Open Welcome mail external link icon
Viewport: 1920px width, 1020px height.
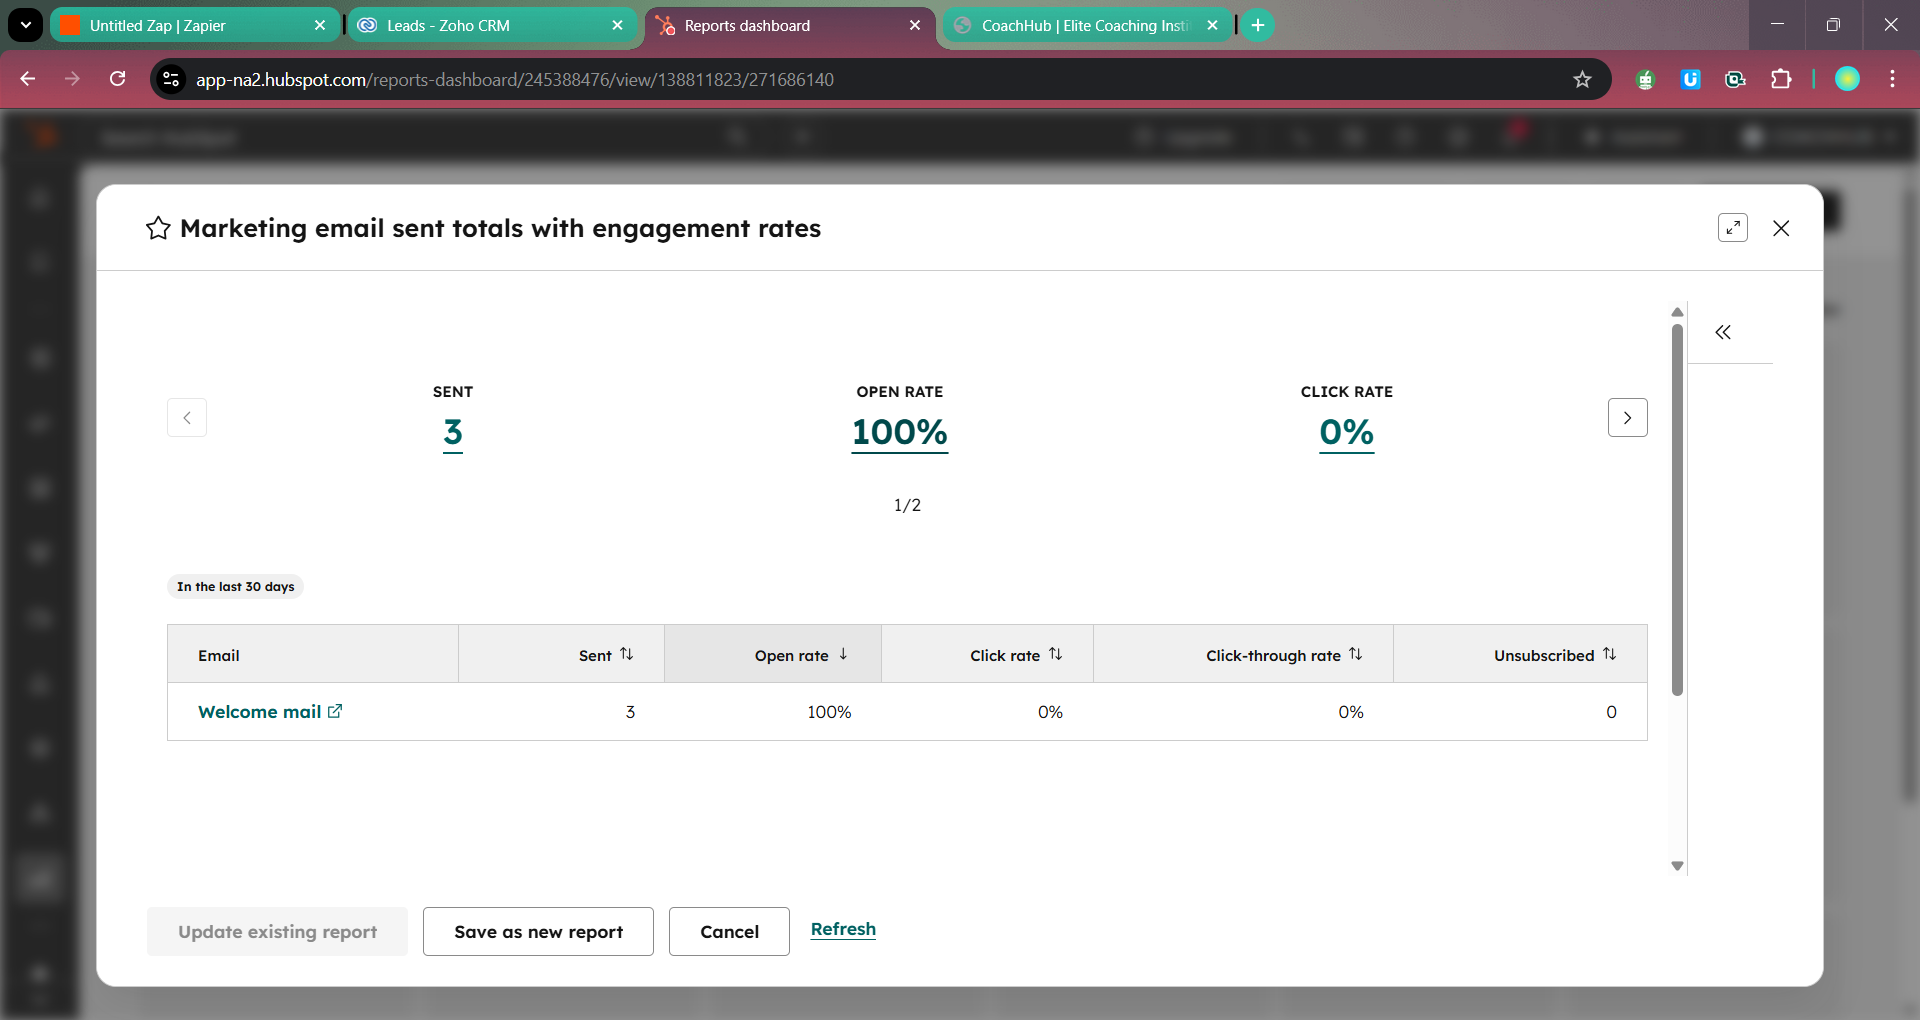coord(335,711)
